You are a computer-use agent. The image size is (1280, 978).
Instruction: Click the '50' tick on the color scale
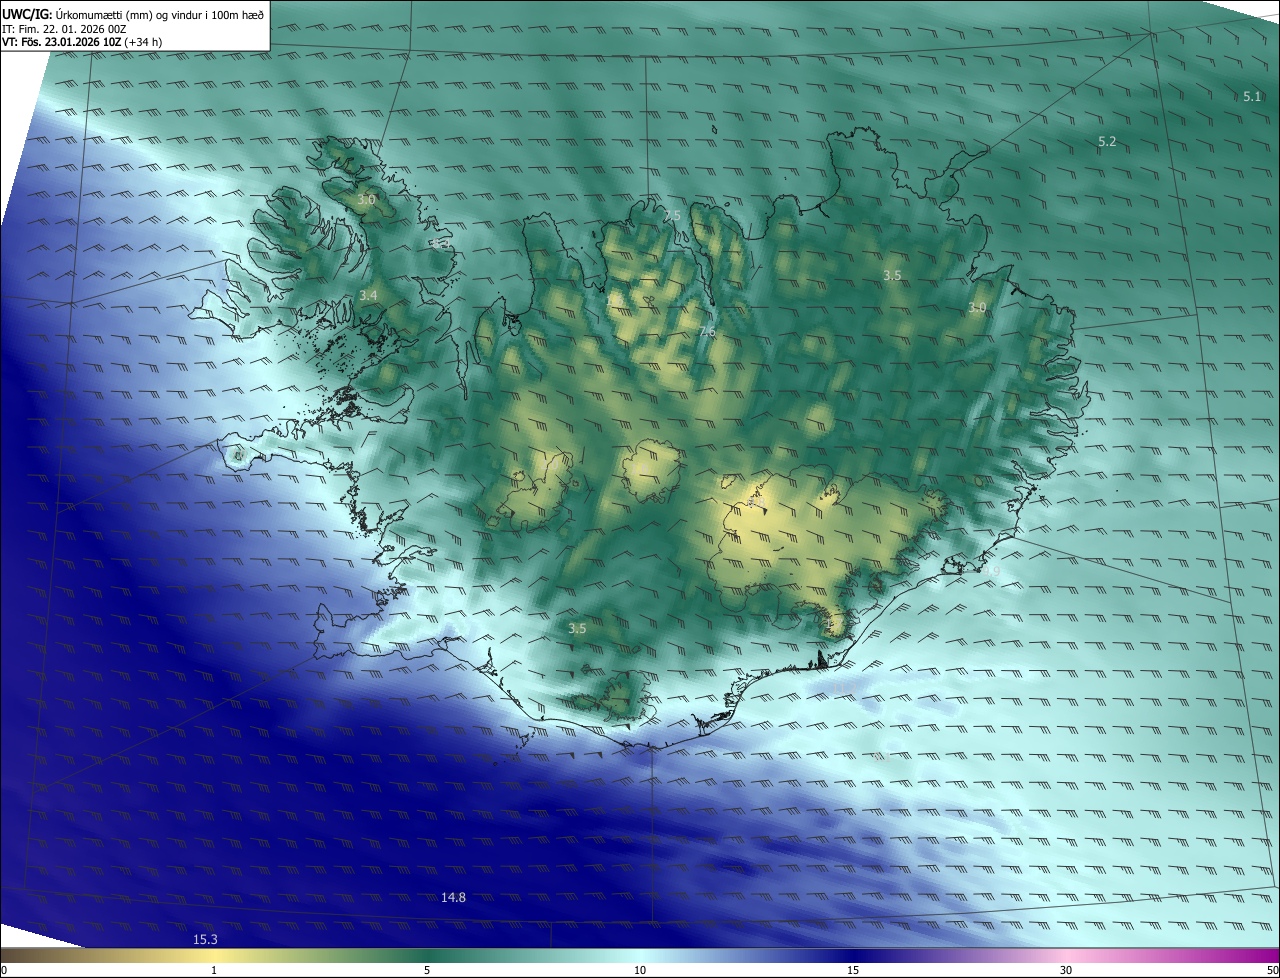coord(1272,970)
